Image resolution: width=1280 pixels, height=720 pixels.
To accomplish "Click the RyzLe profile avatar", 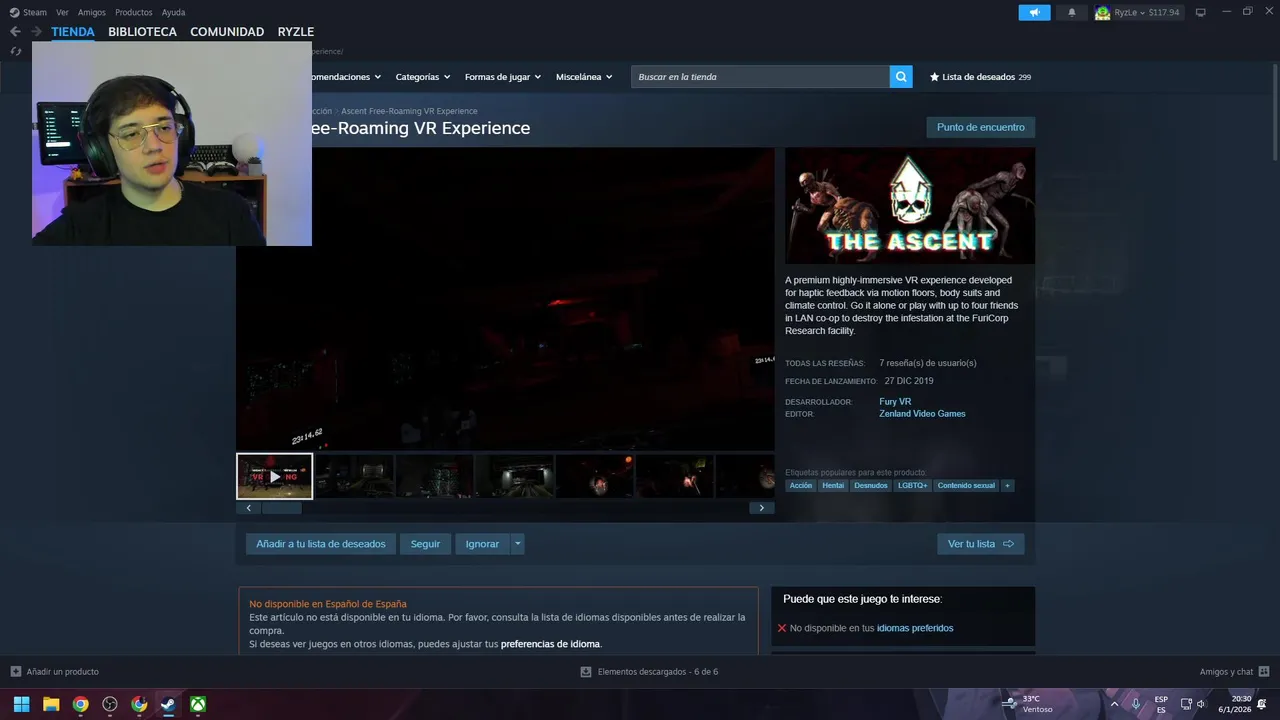I will pyautogui.click(x=1103, y=12).
